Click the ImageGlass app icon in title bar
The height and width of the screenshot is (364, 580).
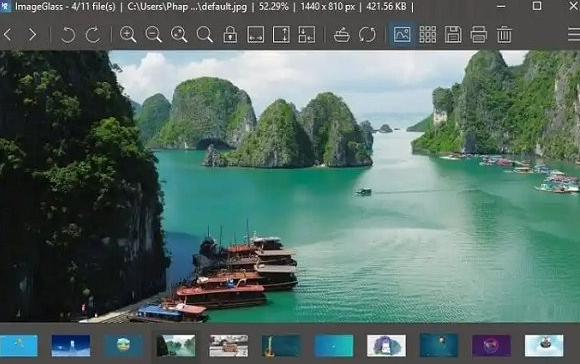[x=6, y=6]
